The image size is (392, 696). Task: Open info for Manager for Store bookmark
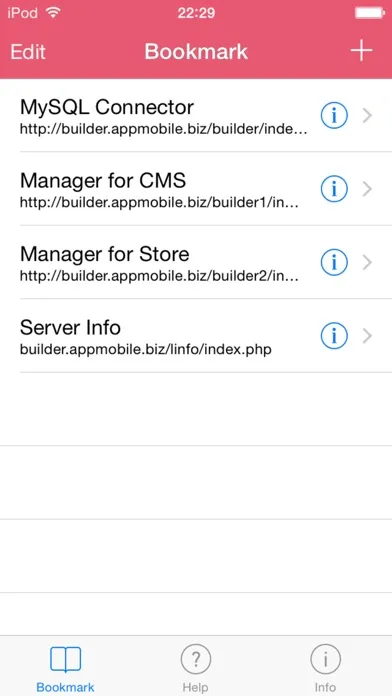coord(334,263)
